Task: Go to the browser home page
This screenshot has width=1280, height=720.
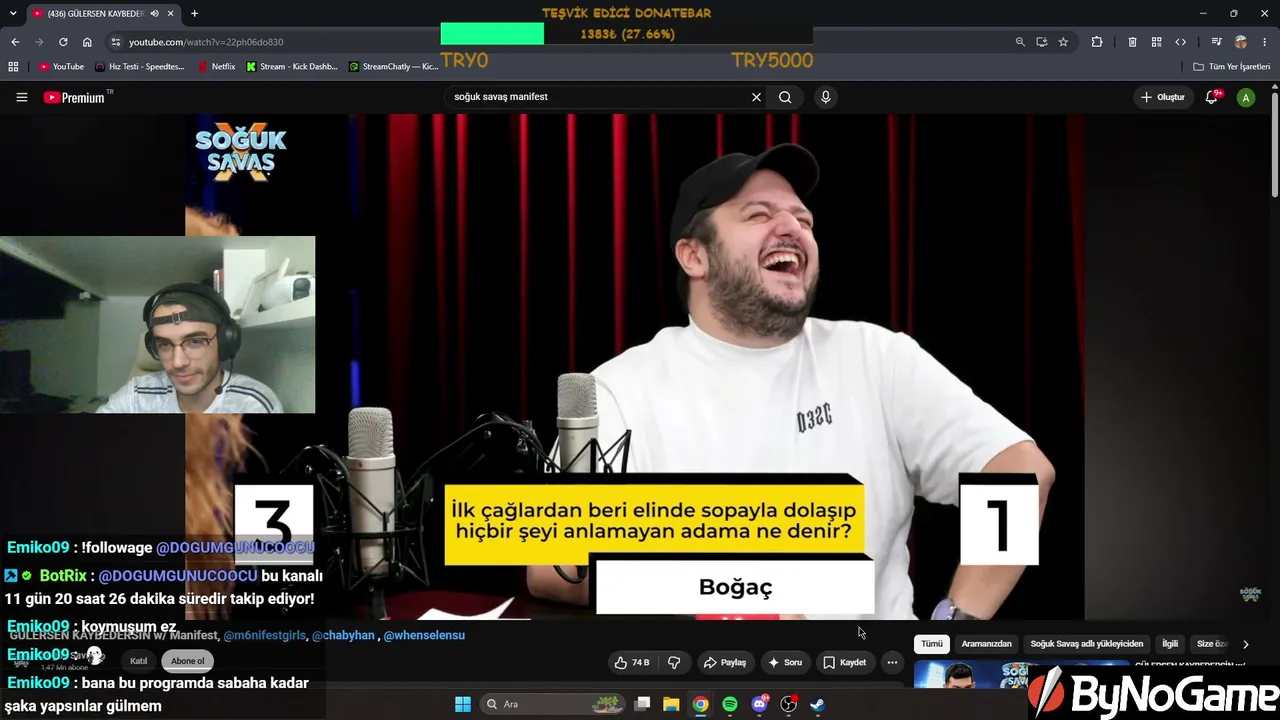Action: (87, 42)
